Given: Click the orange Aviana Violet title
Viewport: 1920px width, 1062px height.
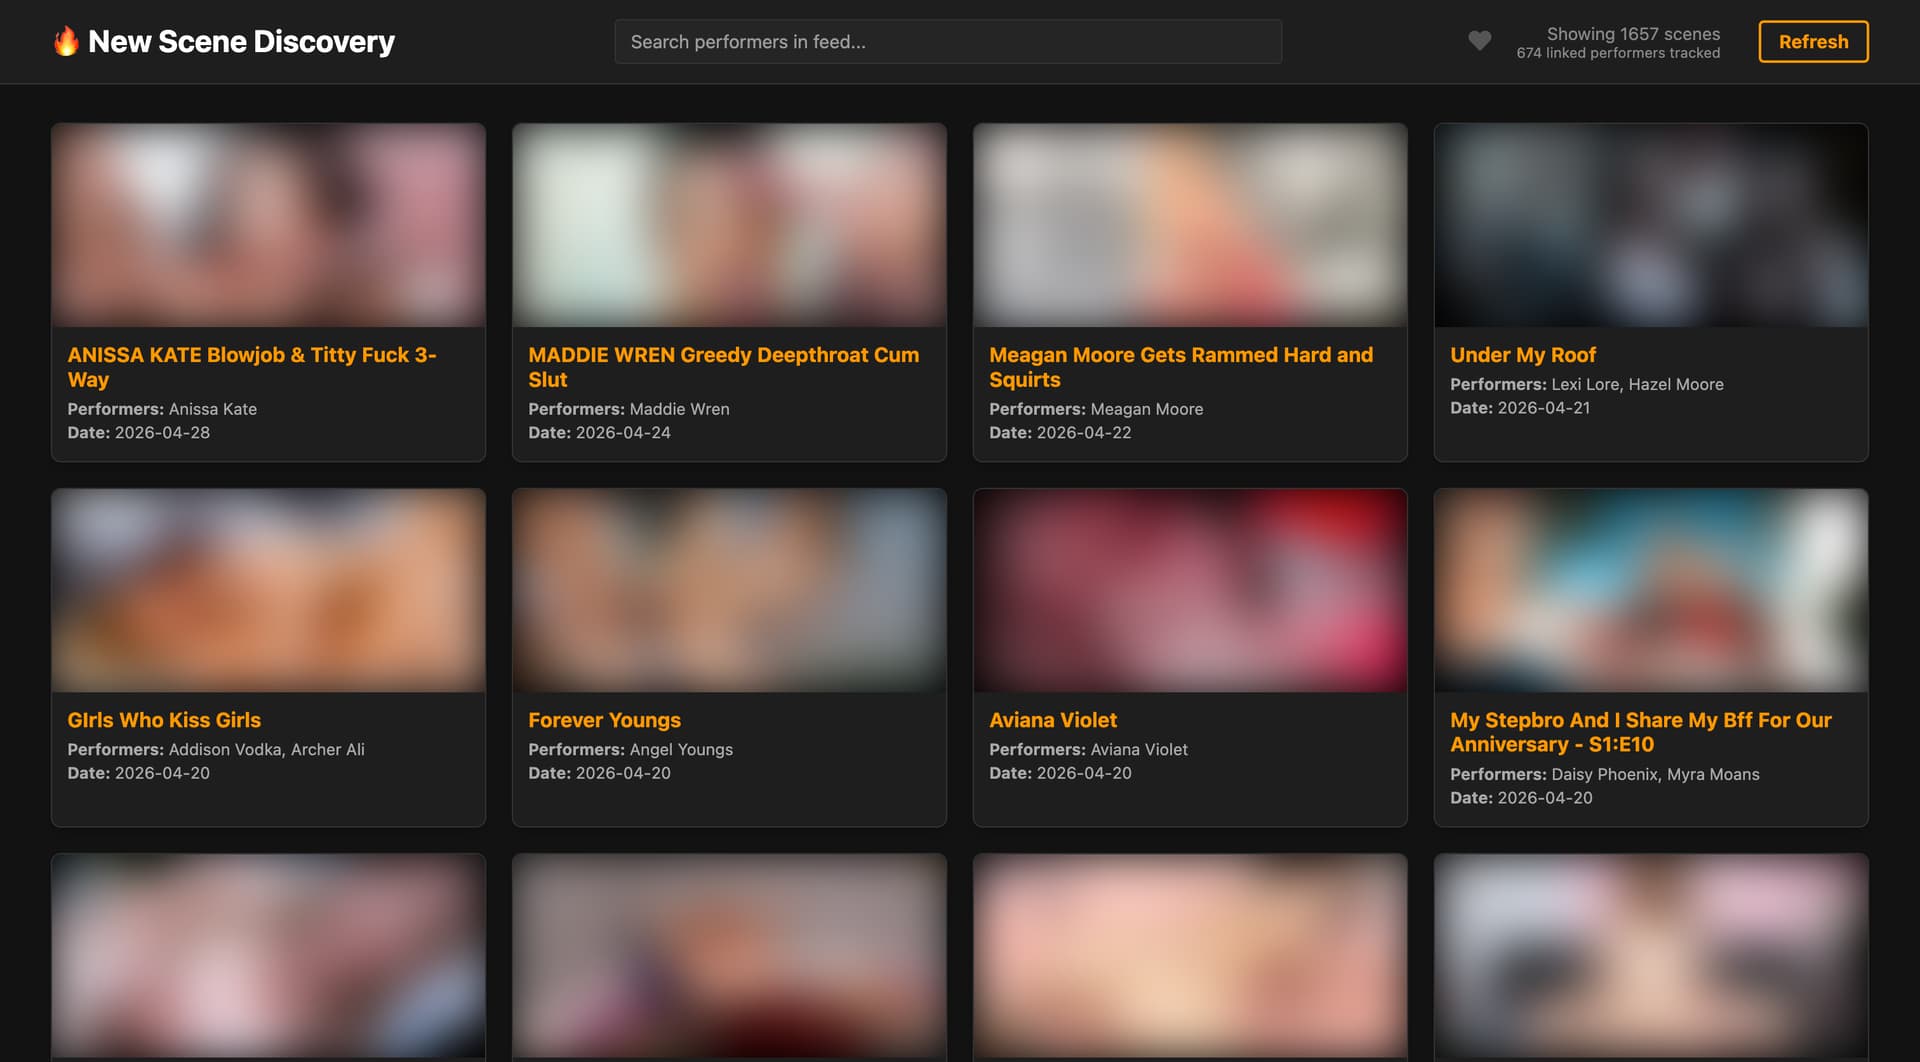Looking at the screenshot, I should [x=1052, y=720].
